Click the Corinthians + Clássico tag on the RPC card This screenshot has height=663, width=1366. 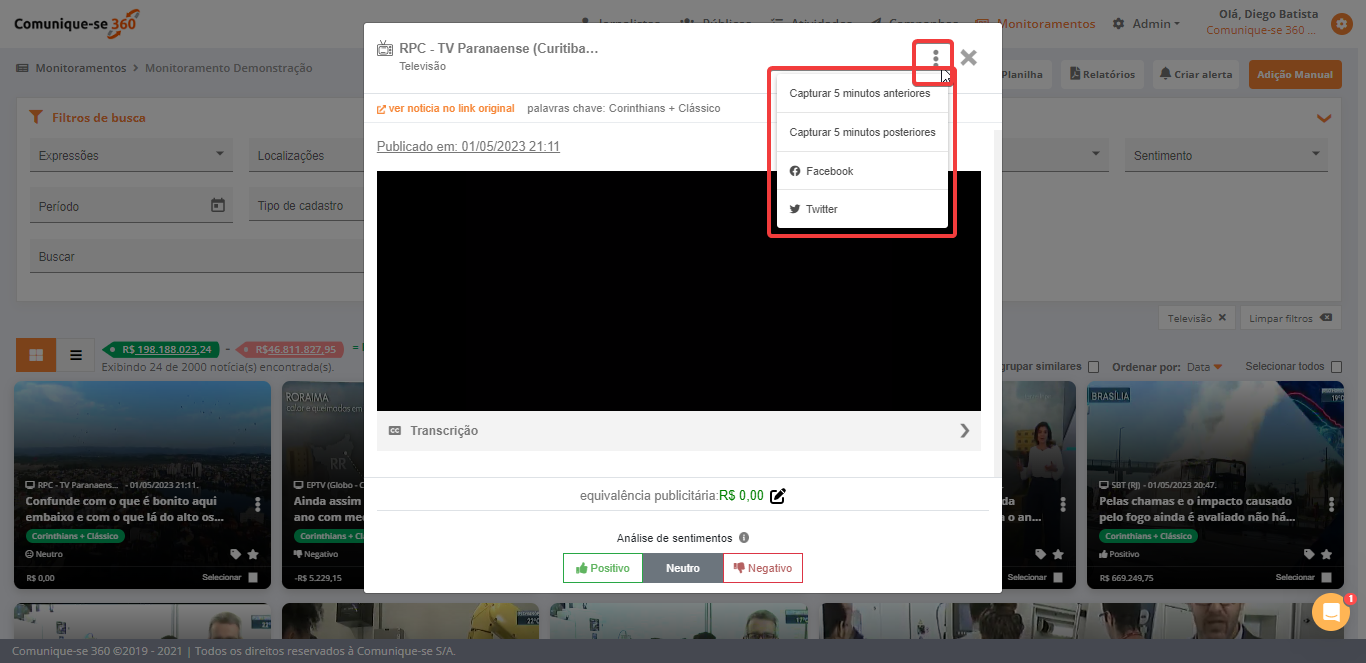point(73,536)
